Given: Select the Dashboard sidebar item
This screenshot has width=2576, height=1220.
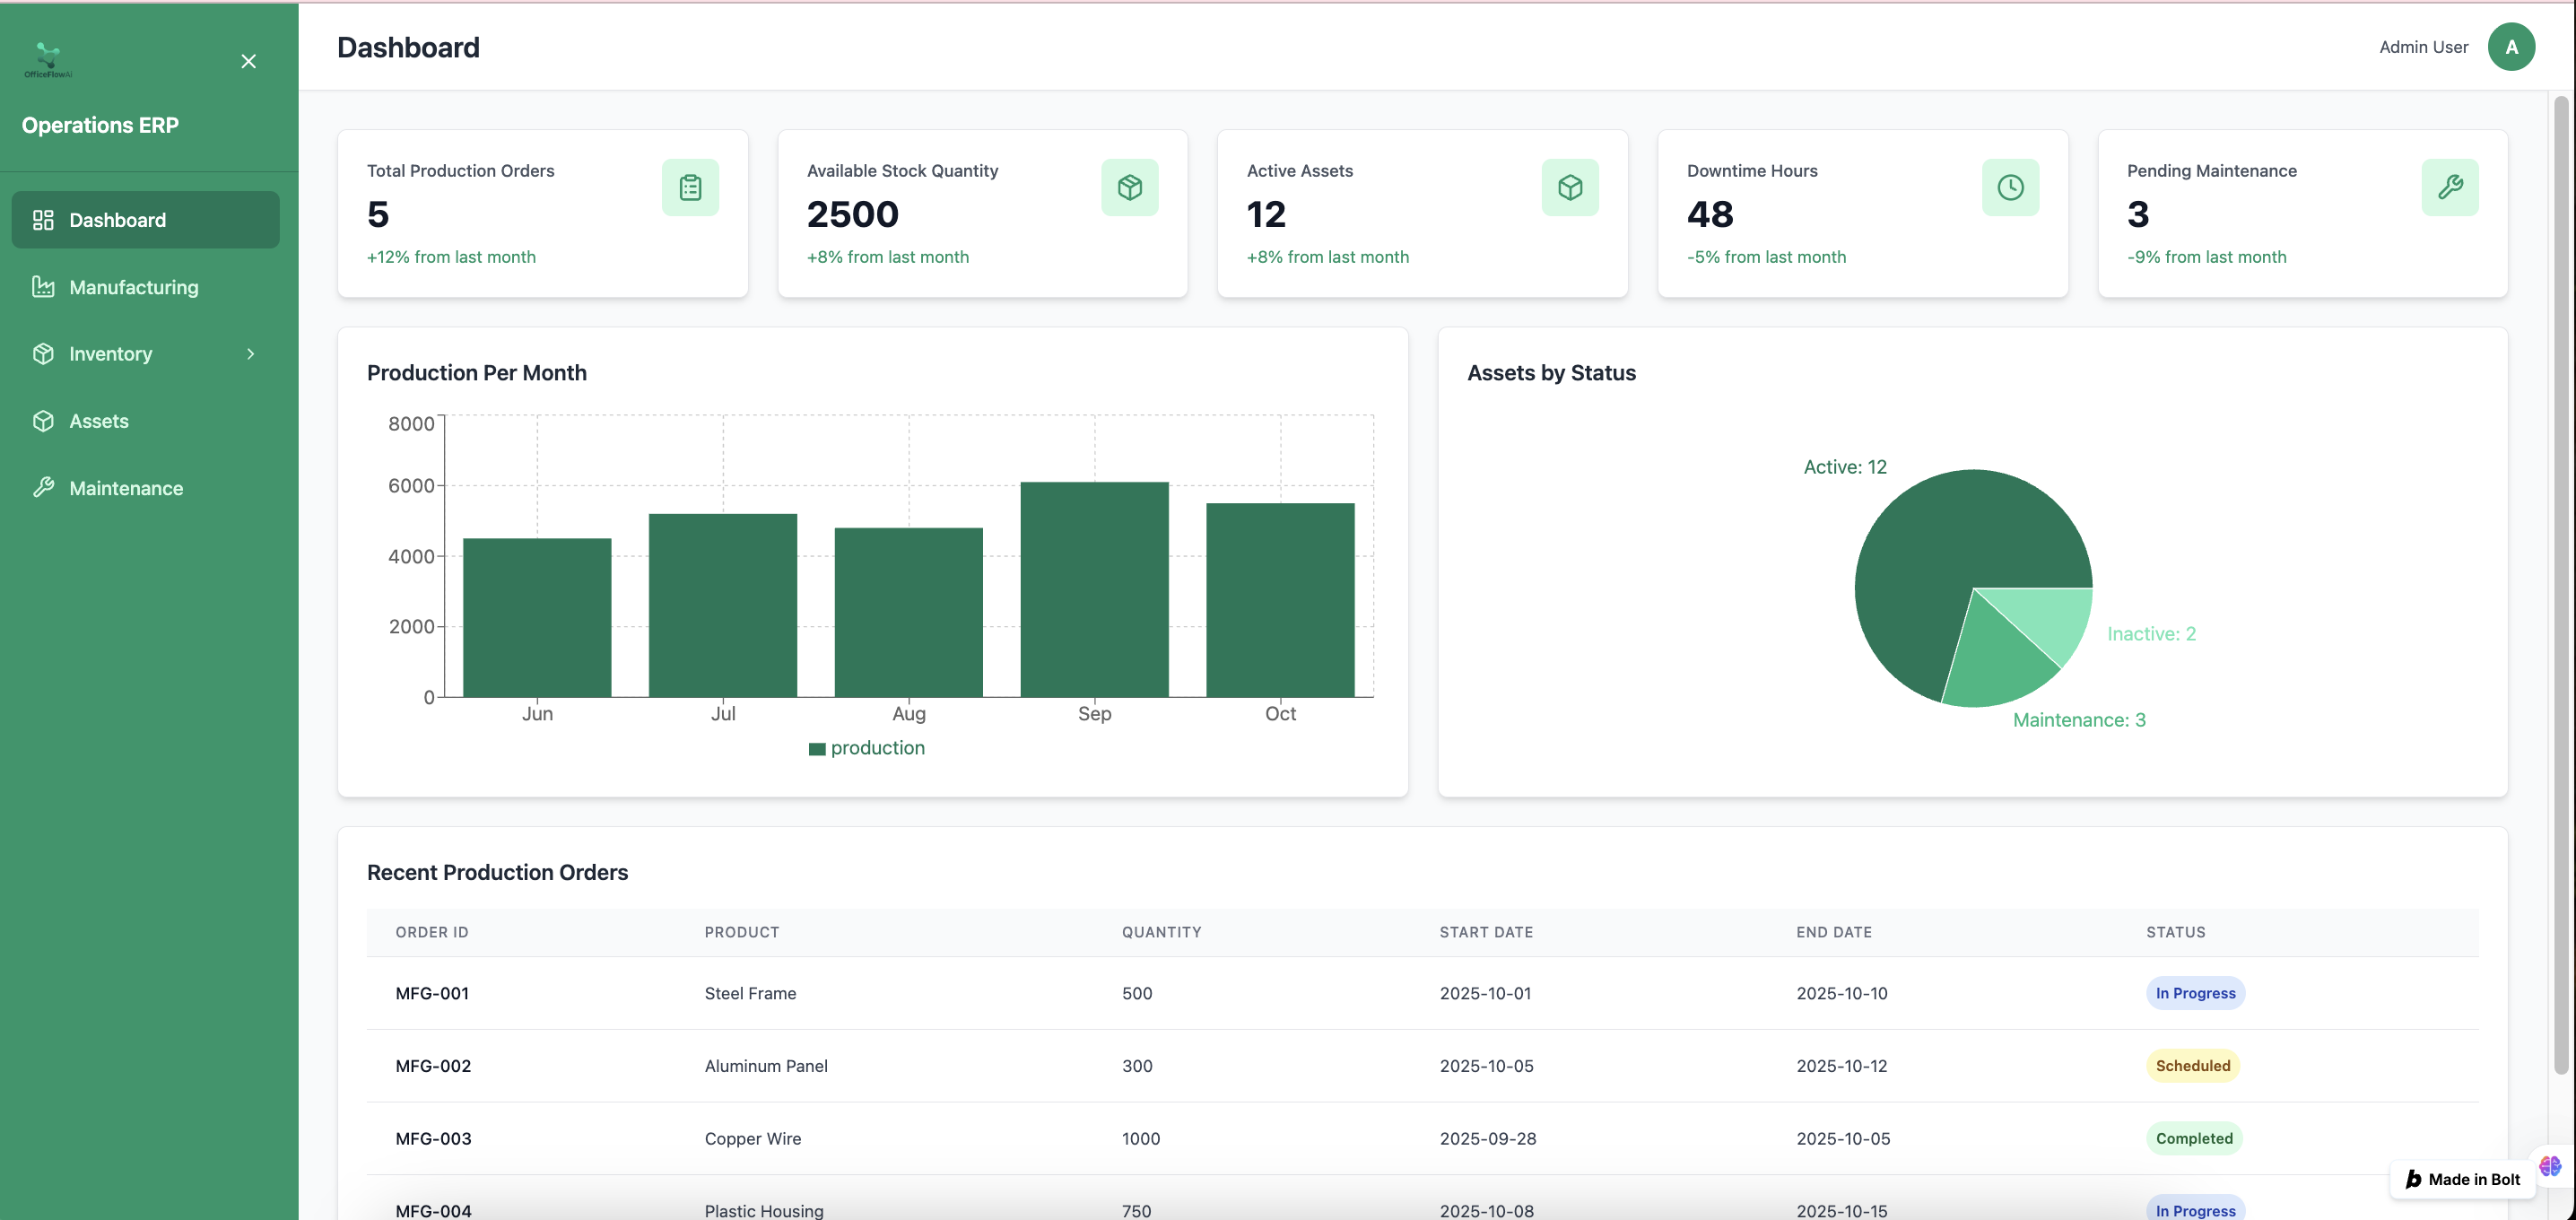Looking at the screenshot, I should [x=117, y=220].
